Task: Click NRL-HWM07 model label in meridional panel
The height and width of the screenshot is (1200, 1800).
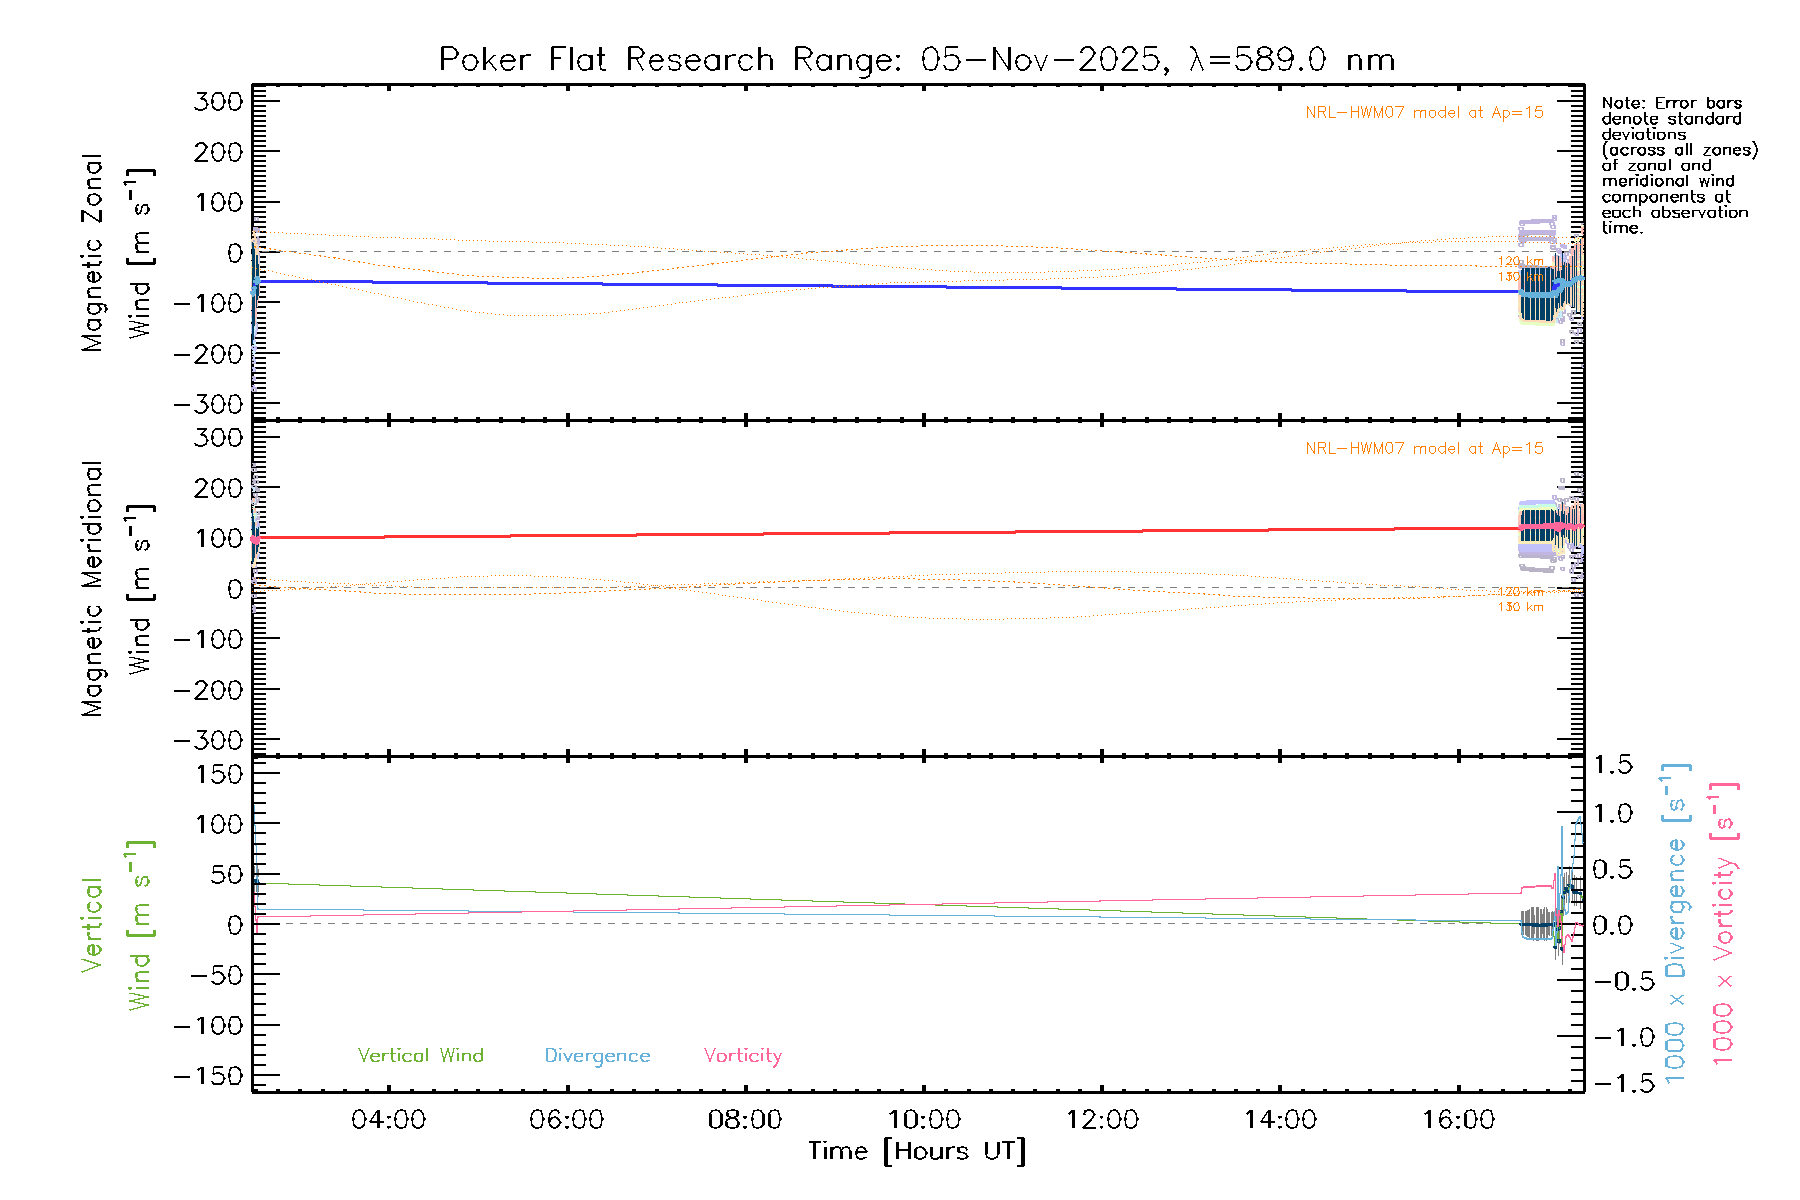Action: tap(1424, 449)
